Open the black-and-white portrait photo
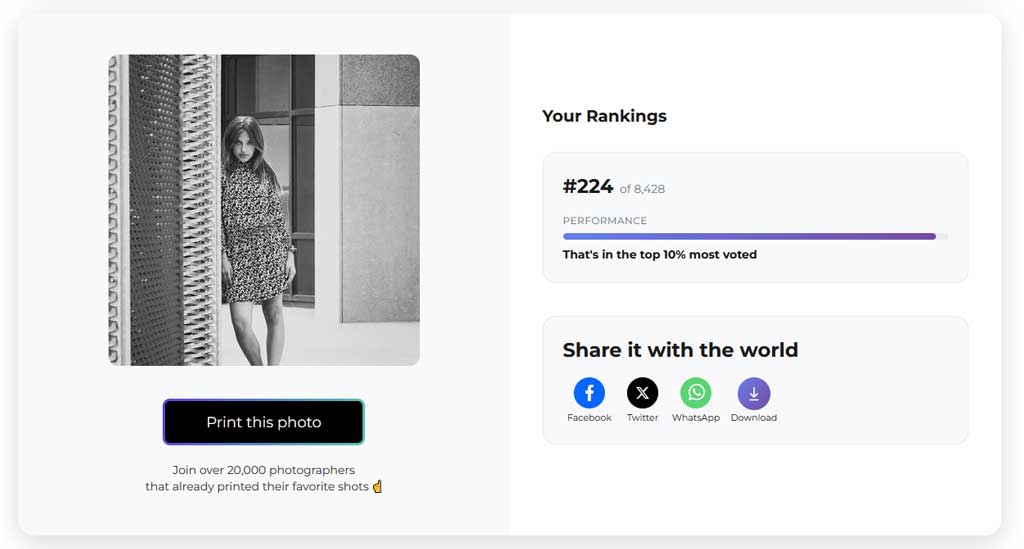This screenshot has height=549, width=1024. pyautogui.click(x=264, y=210)
